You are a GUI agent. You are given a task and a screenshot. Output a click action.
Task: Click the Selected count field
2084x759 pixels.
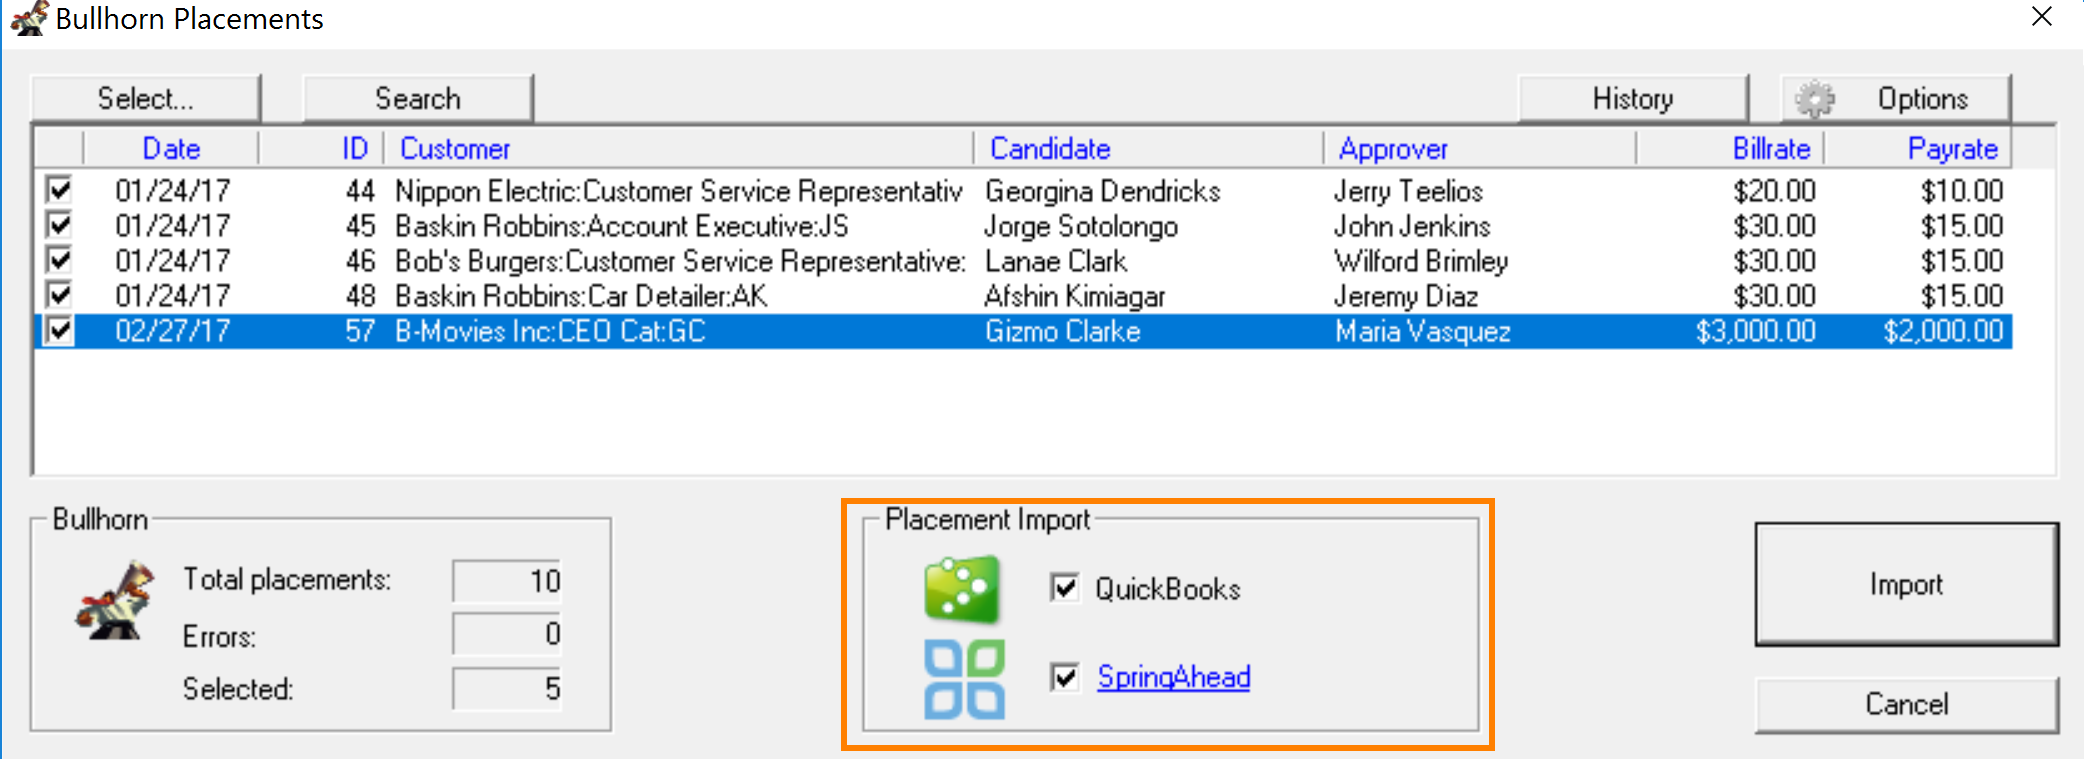(x=507, y=688)
